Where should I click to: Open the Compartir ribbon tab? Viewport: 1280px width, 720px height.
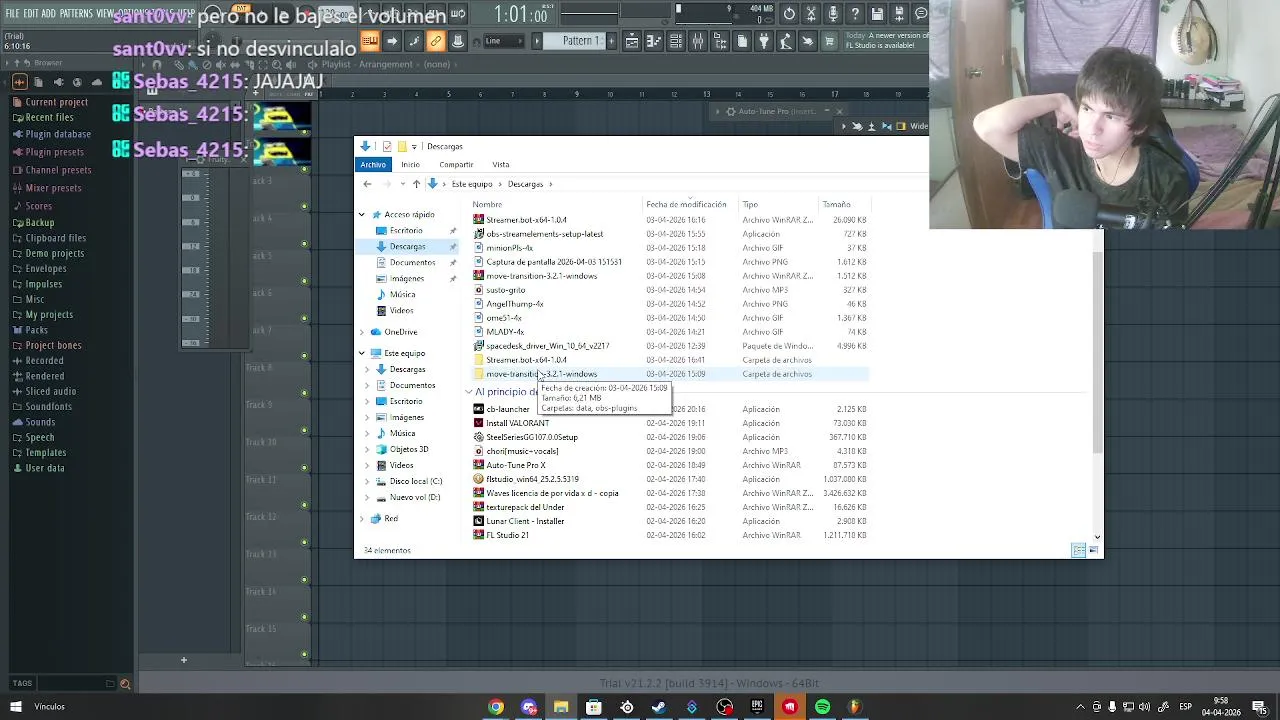[456, 164]
